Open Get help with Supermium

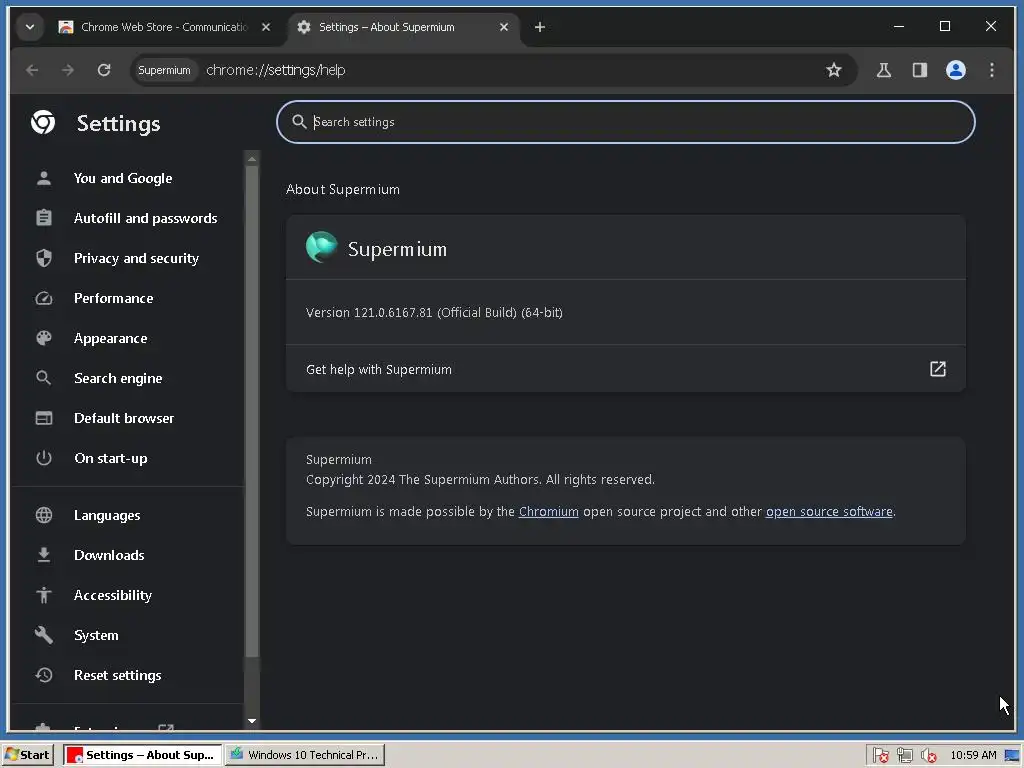point(626,369)
